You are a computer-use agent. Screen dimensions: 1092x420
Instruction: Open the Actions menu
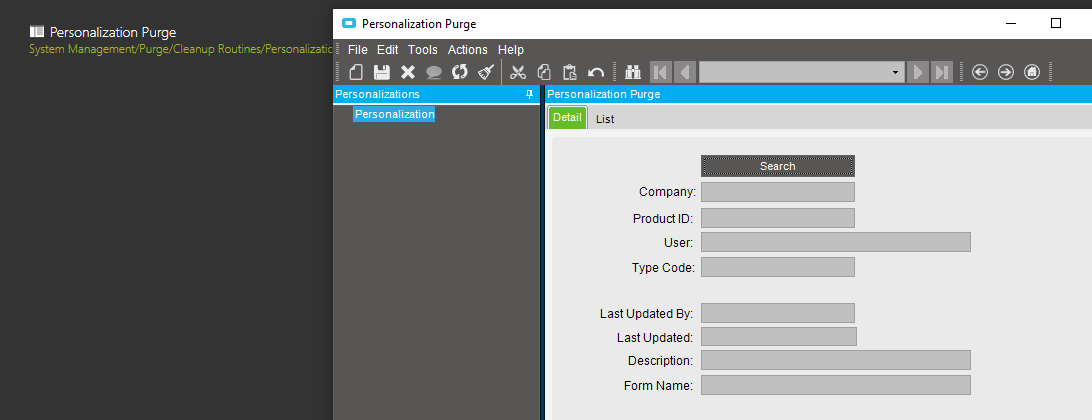[x=468, y=49]
